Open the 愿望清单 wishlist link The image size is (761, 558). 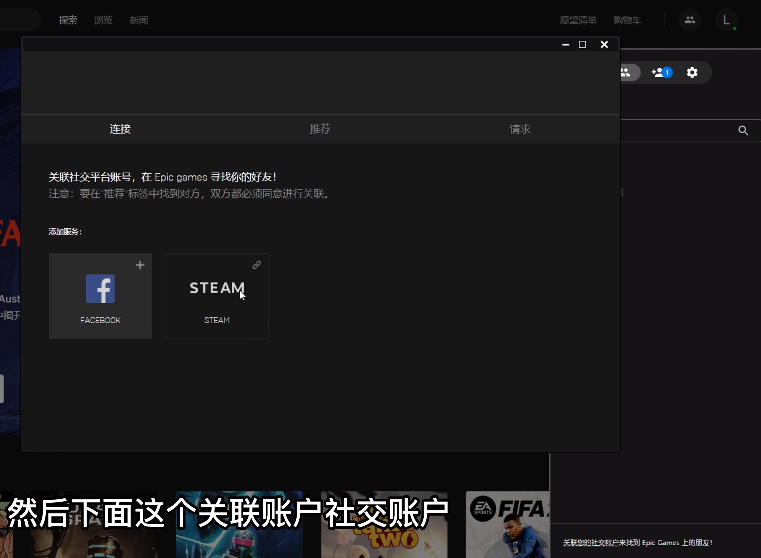pyautogui.click(x=577, y=20)
